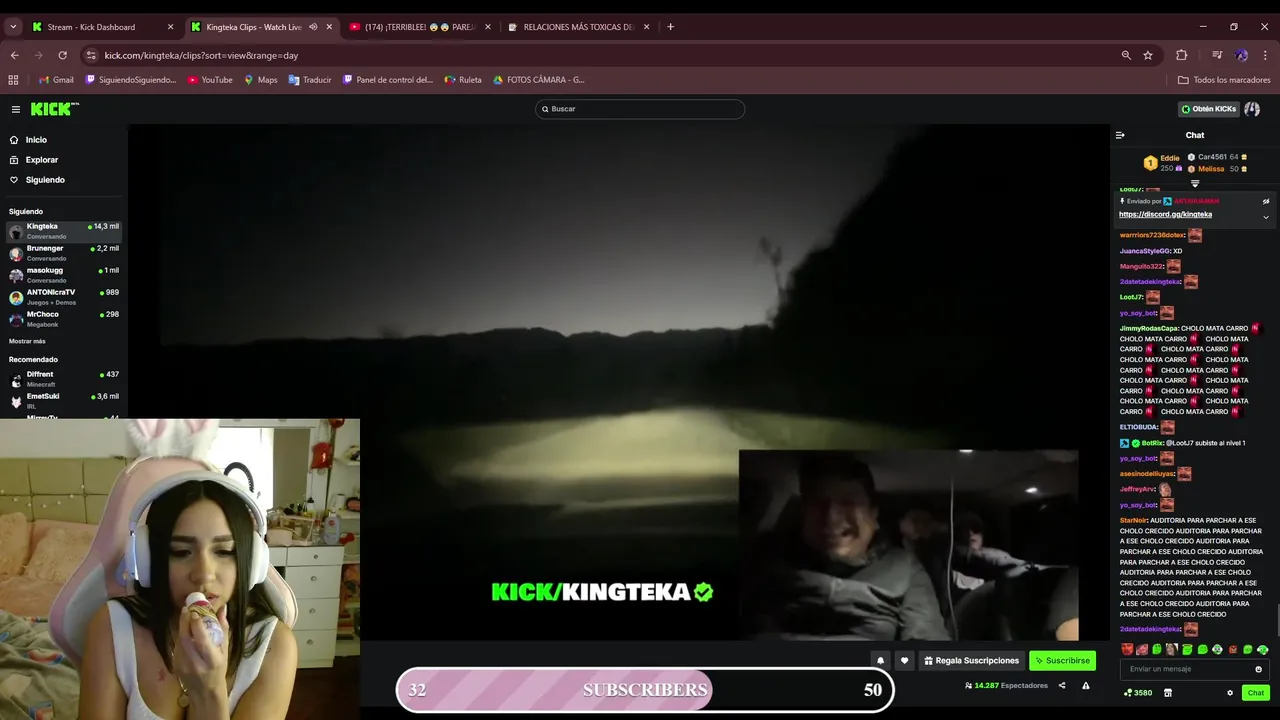This screenshot has width=1280, height=720.
Task: Open the zoom indicator in address bar
Action: (x=1126, y=55)
